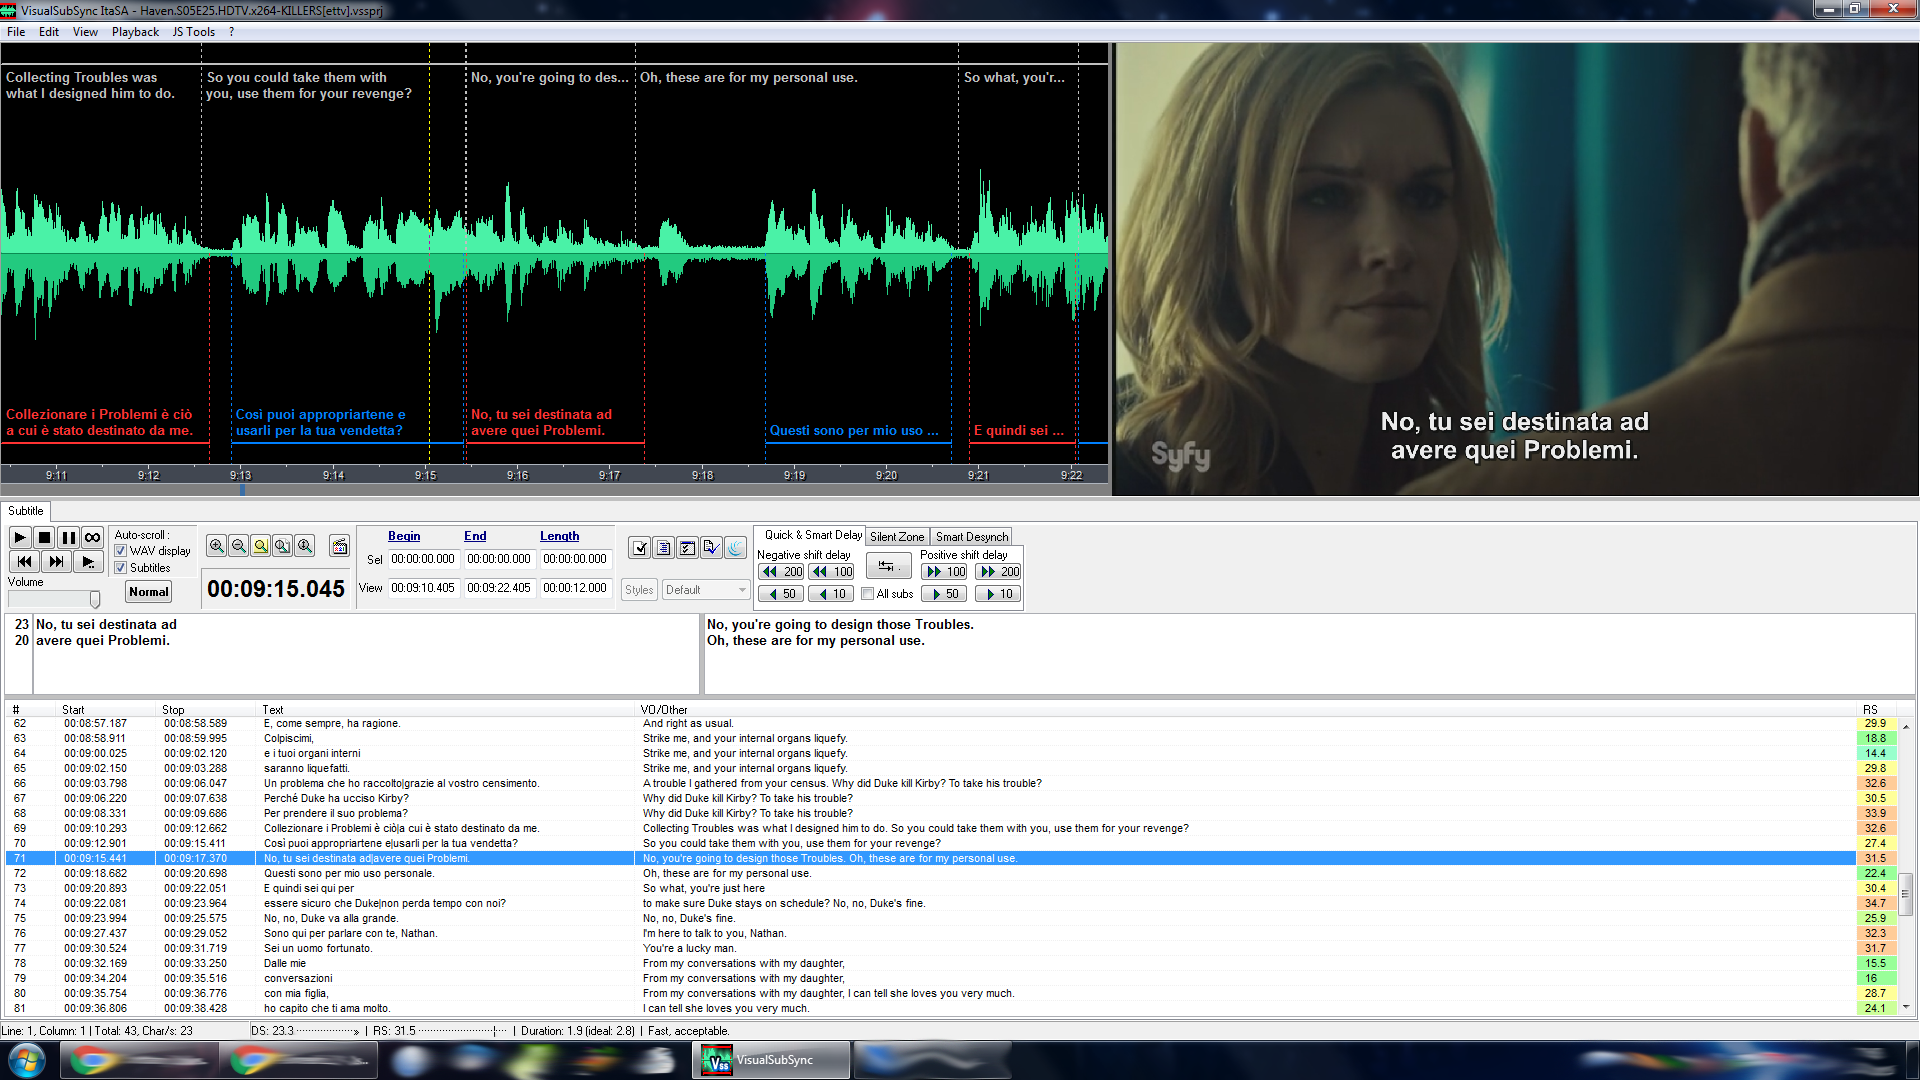Uncheck the Subtitles auto-scroll checkbox

pyautogui.click(x=121, y=568)
